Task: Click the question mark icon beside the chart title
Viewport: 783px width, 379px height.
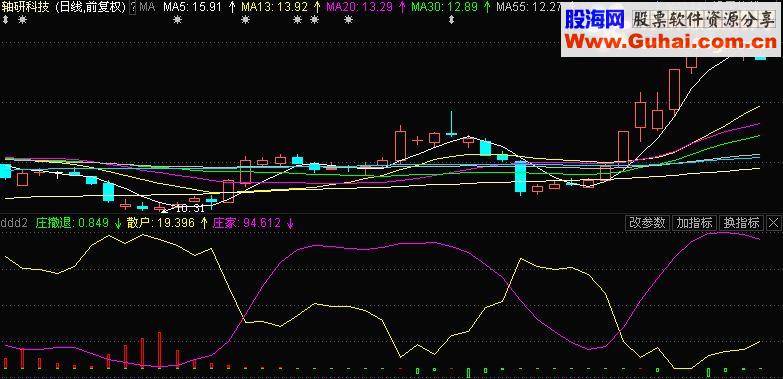Action: pos(133,7)
